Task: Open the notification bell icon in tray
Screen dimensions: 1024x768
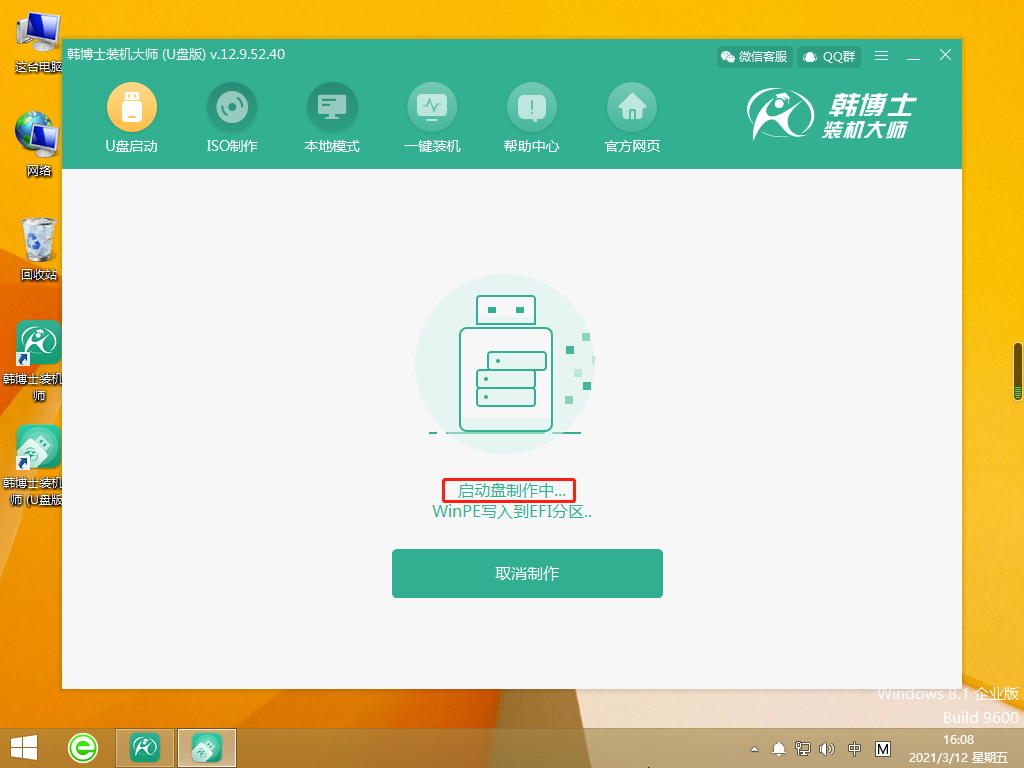Action: tap(778, 746)
